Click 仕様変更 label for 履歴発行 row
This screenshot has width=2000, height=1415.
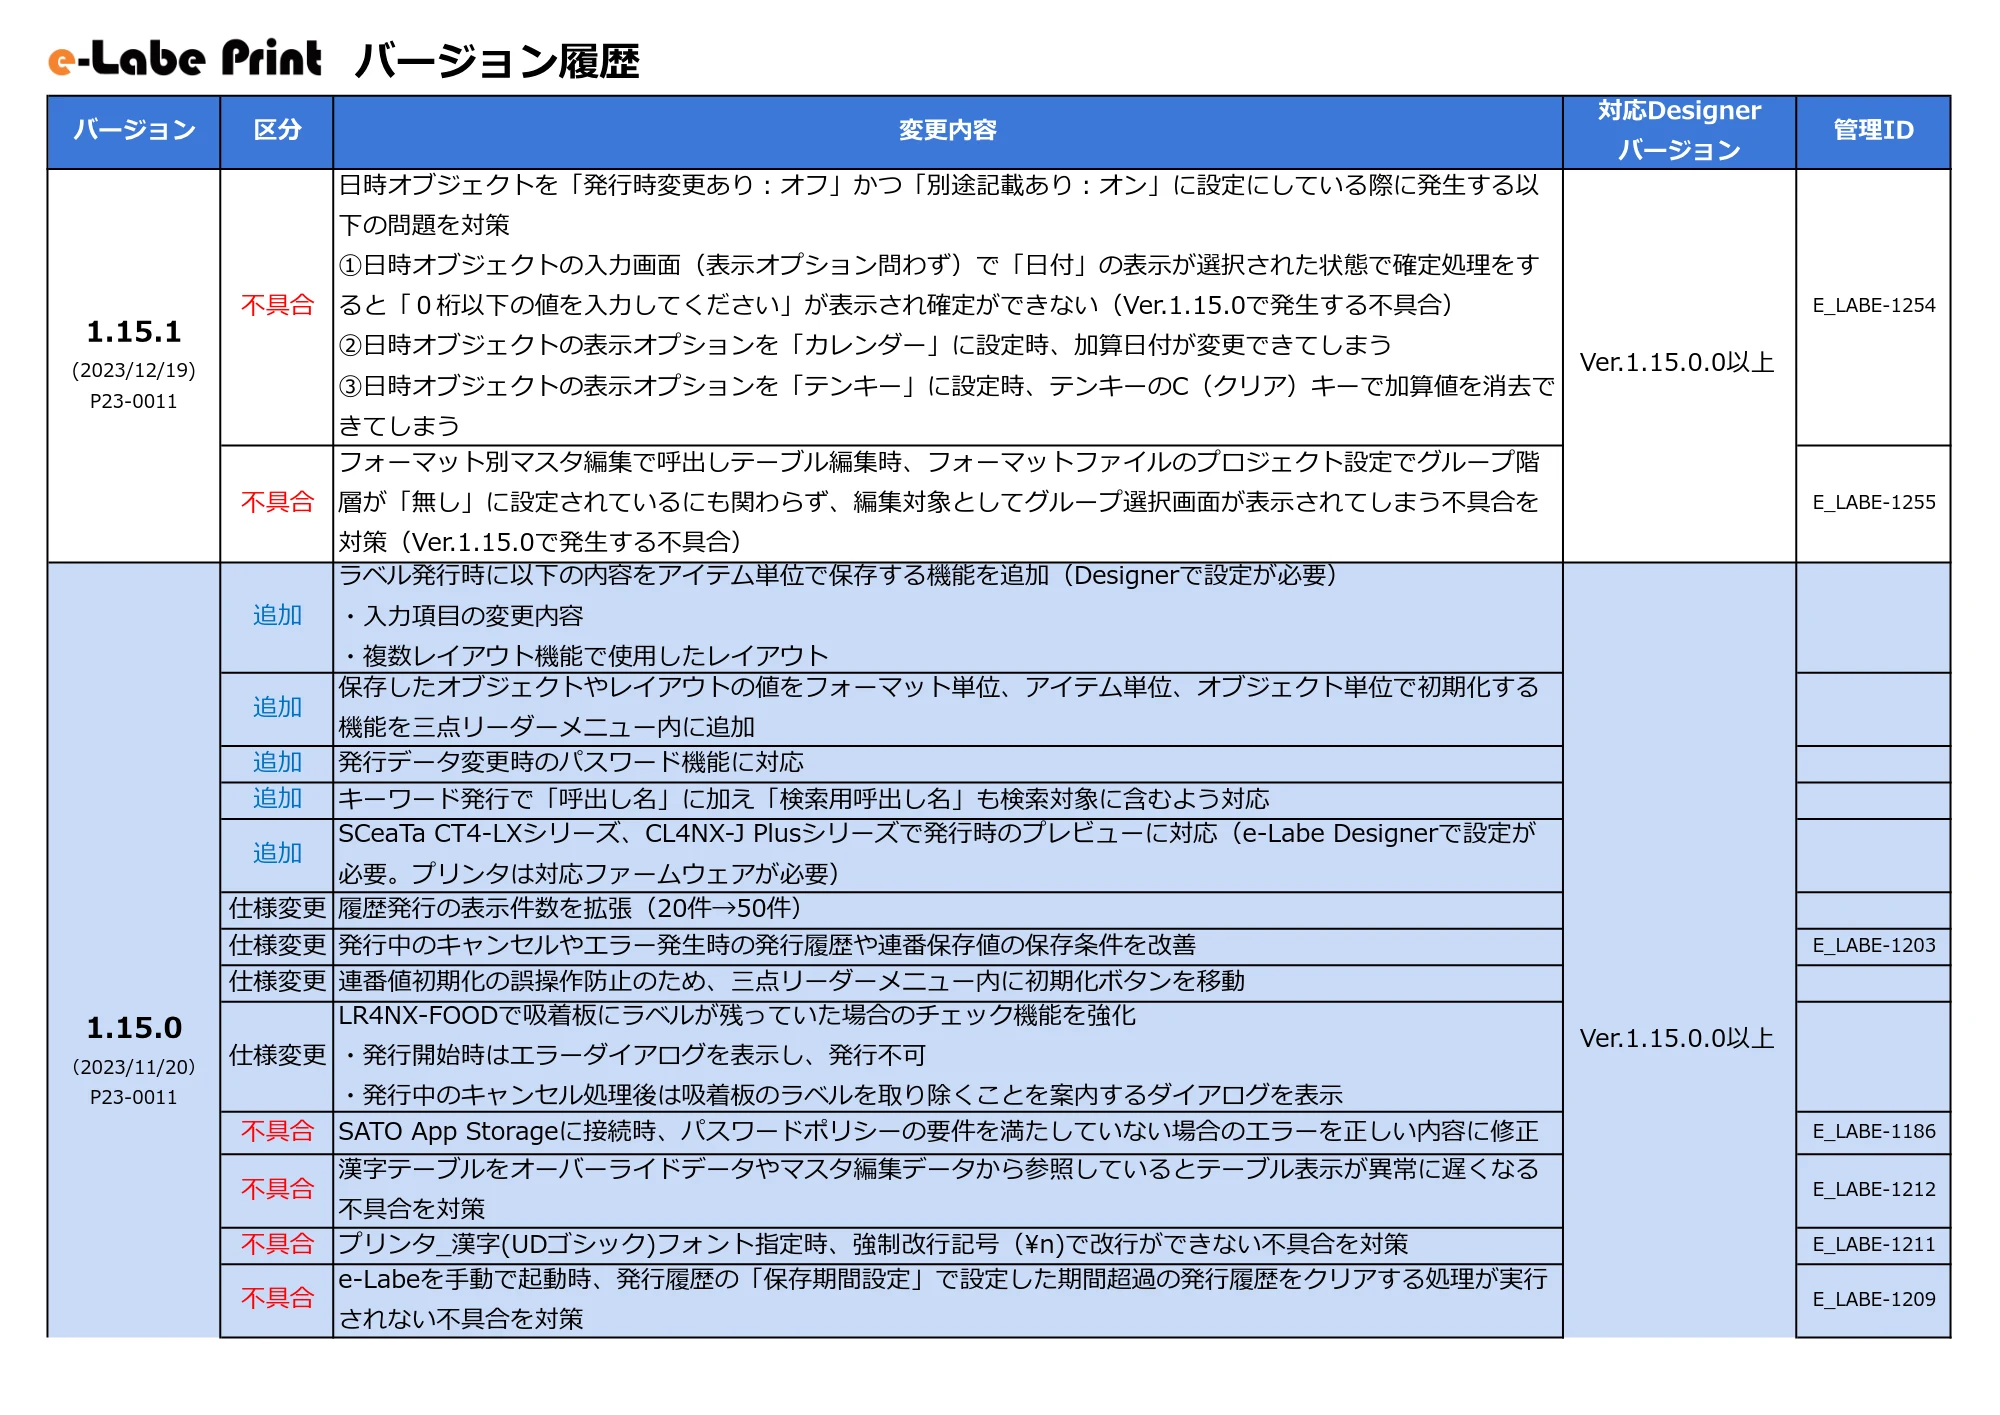point(277,908)
